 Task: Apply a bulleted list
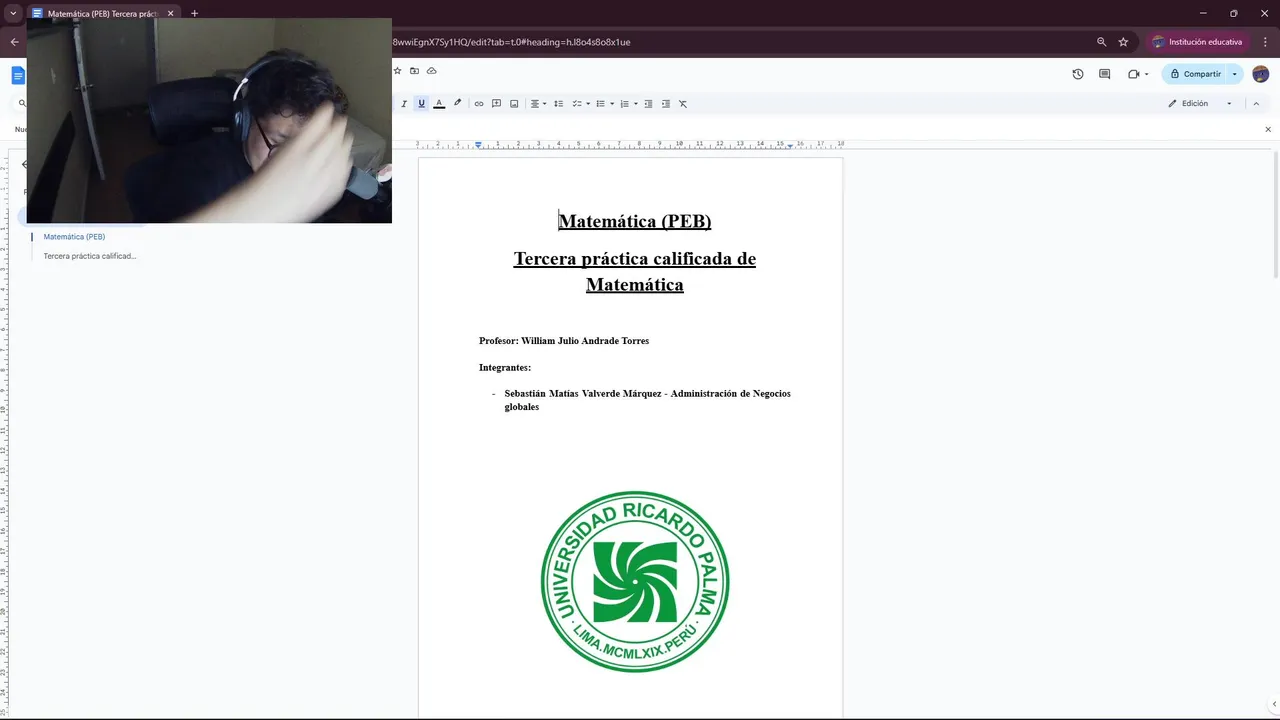[x=600, y=104]
